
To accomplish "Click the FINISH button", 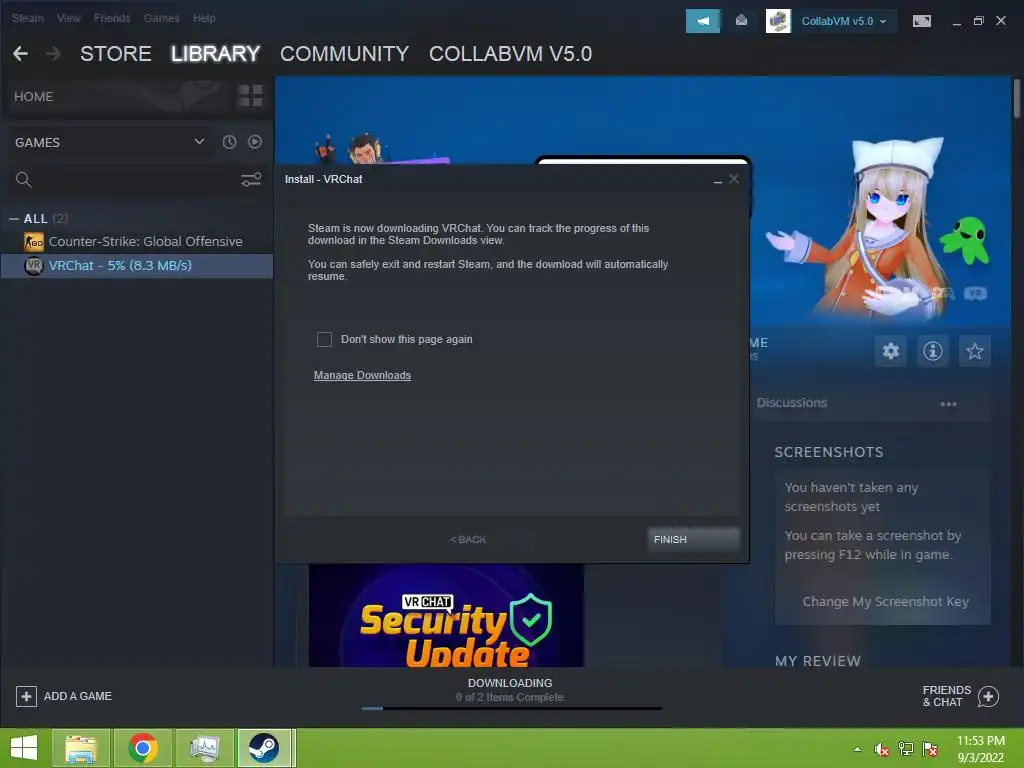I will pos(693,539).
